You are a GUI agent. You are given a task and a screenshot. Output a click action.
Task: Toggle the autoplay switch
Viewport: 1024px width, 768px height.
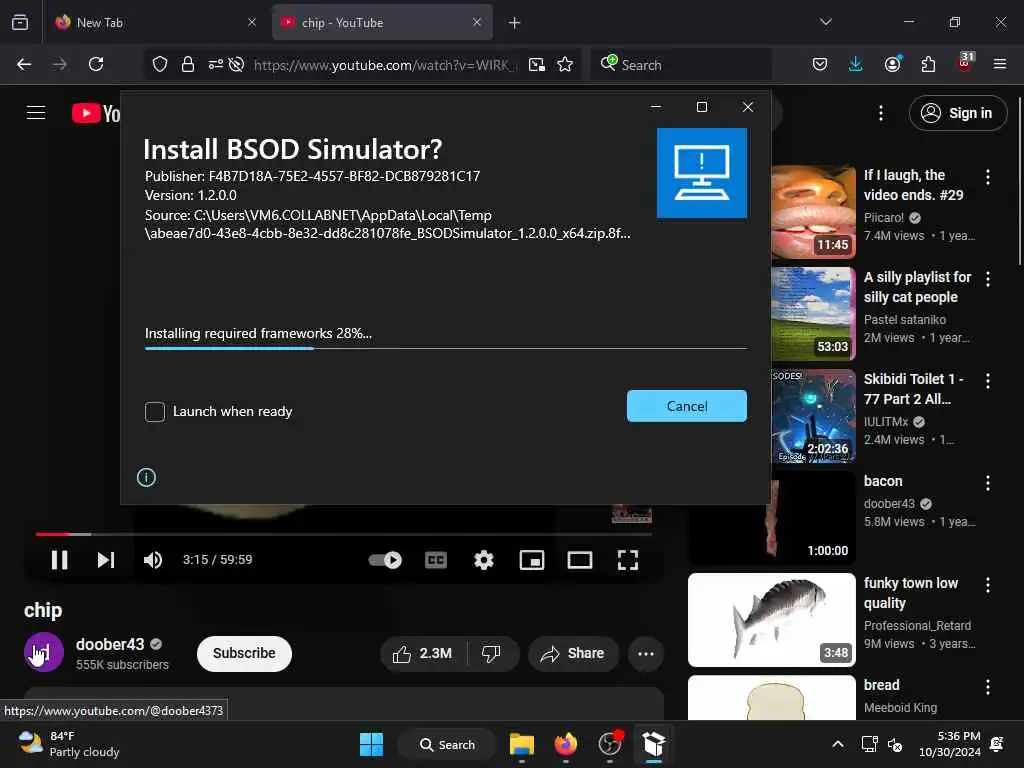[385, 560]
